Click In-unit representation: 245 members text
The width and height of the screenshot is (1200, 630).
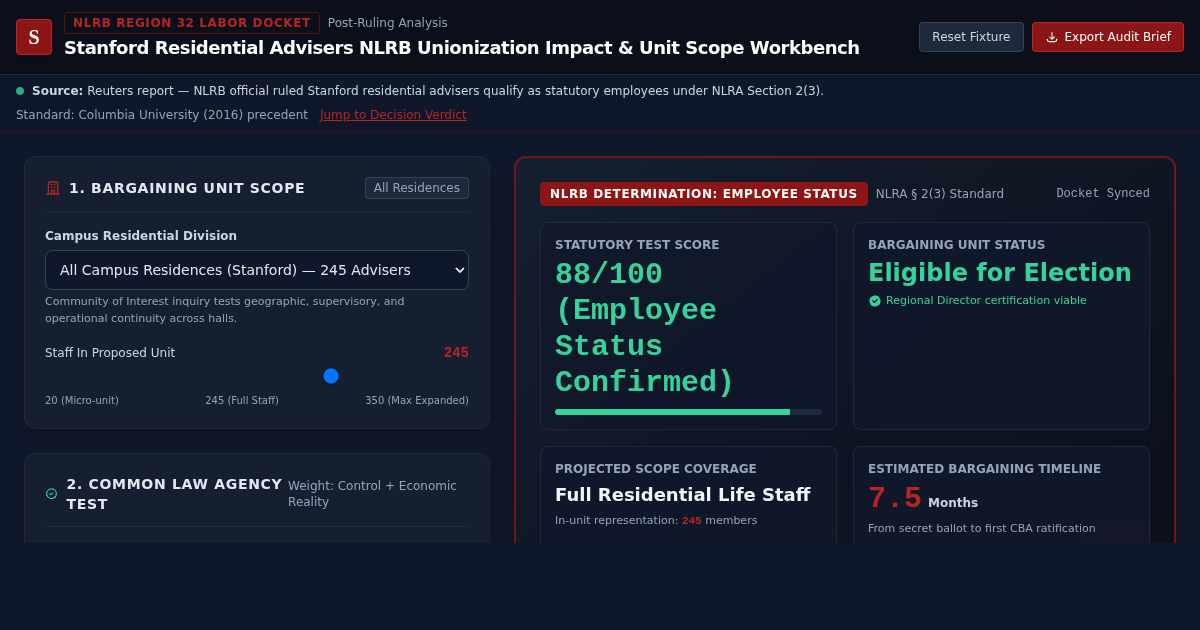[656, 521]
